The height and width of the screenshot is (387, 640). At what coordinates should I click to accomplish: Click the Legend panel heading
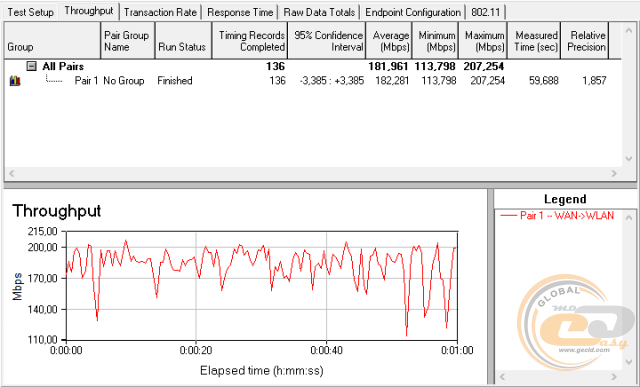click(x=565, y=199)
